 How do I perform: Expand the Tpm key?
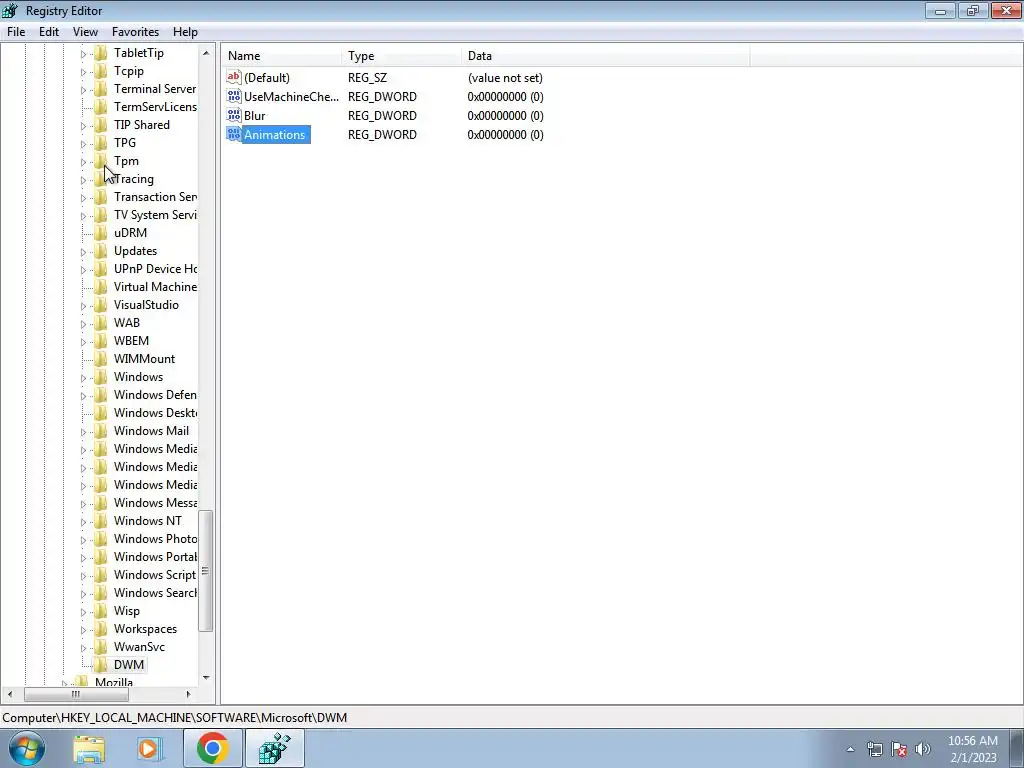point(83,161)
